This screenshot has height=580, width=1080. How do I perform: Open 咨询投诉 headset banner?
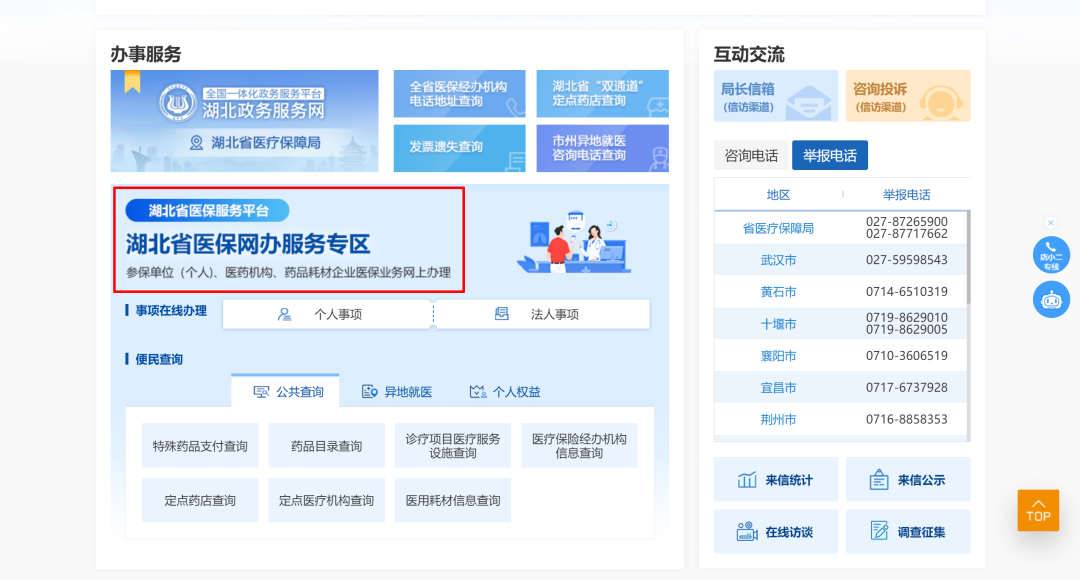pos(908,96)
